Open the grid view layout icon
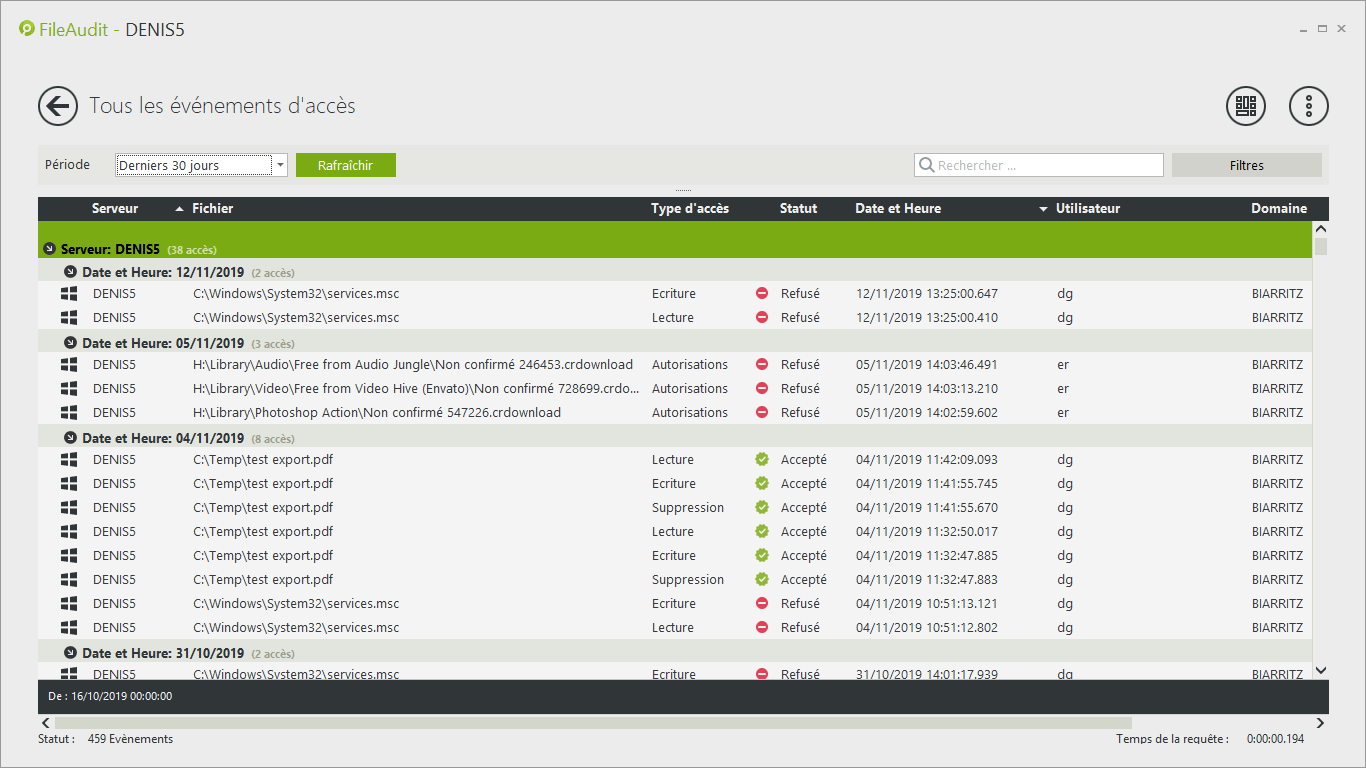Screen dimensions: 1366x768 1245,106
